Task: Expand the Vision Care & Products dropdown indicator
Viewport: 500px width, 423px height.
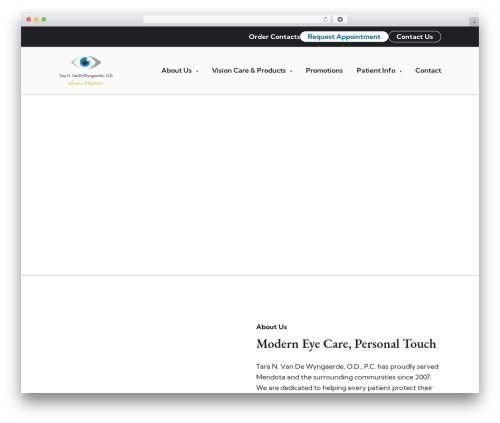Action: point(291,71)
